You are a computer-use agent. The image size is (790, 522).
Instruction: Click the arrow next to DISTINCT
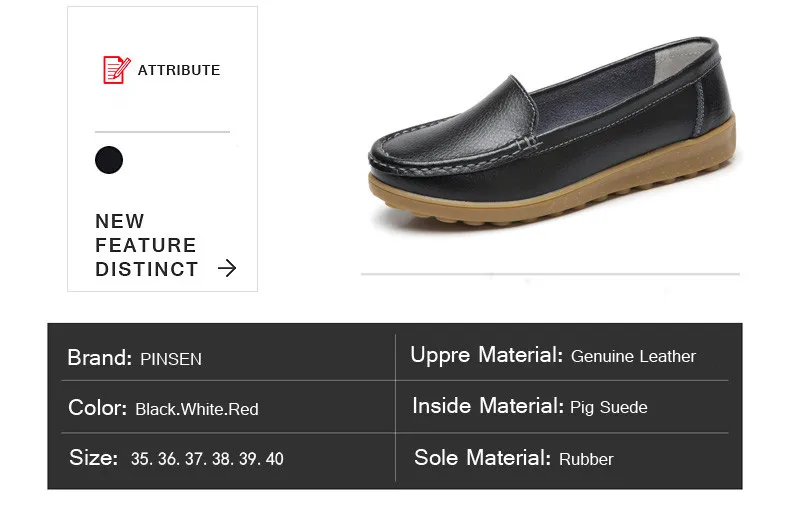pyautogui.click(x=227, y=268)
